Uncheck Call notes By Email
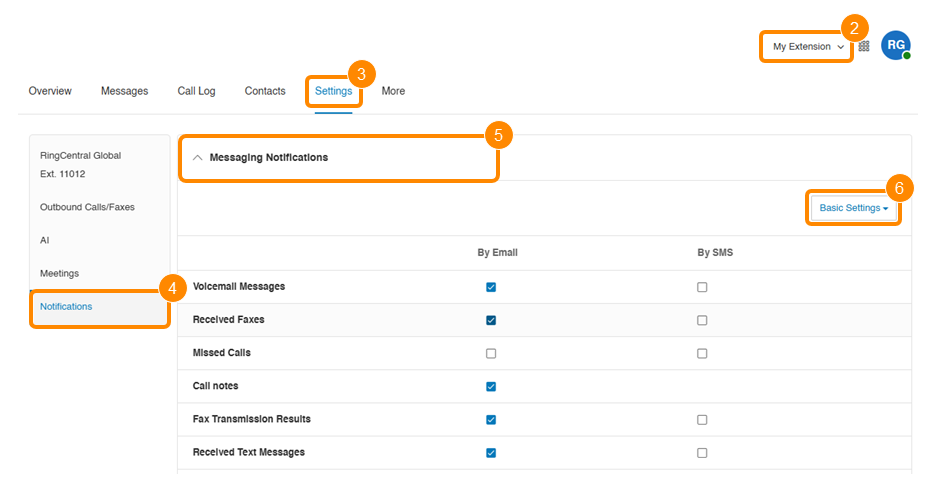934x488 pixels. pyautogui.click(x=491, y=387)
